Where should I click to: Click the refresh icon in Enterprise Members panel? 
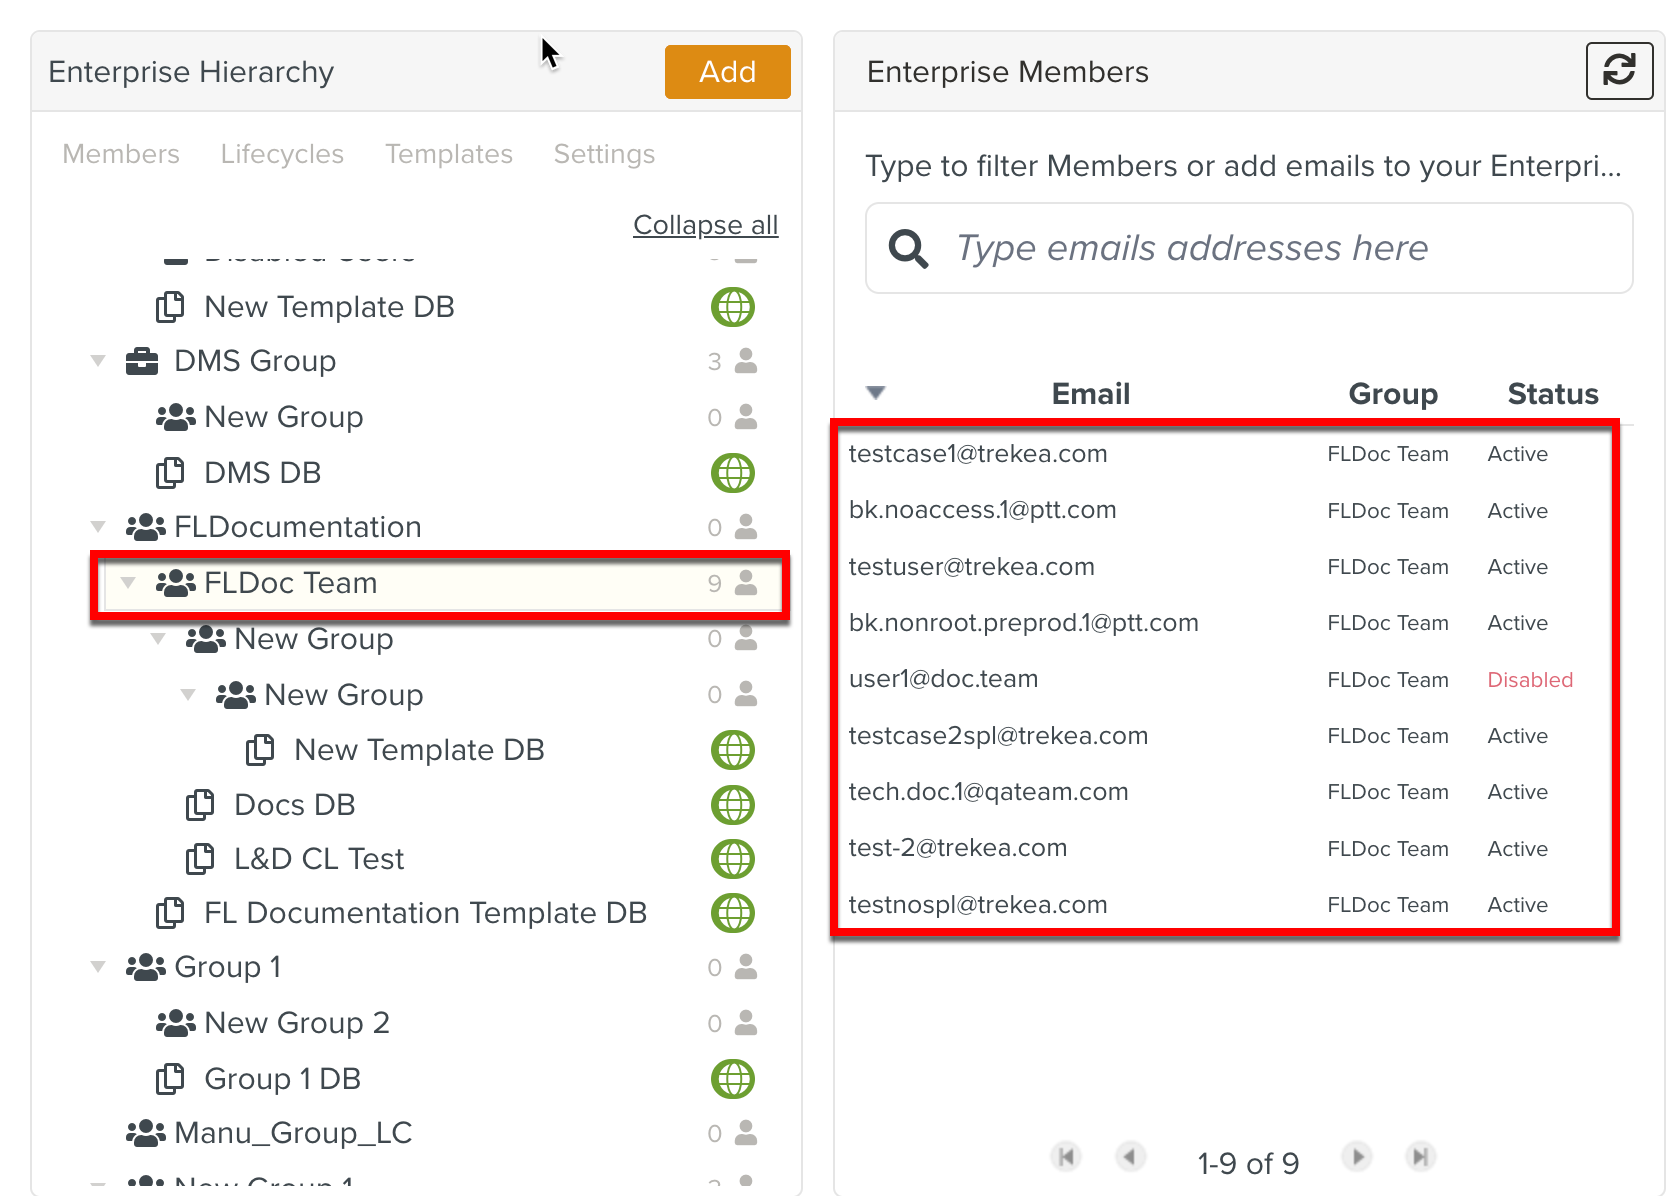[1619, 71]
